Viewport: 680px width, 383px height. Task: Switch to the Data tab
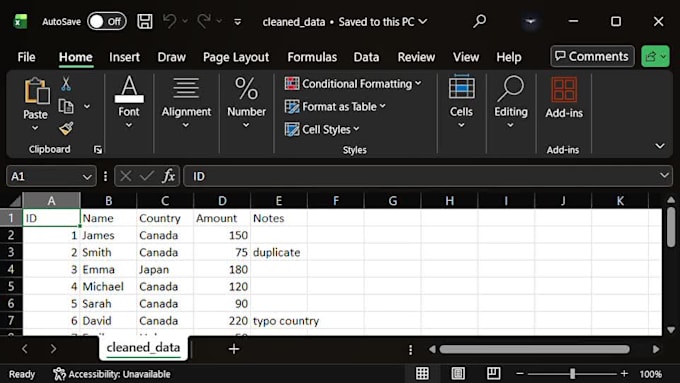point(366,57)
